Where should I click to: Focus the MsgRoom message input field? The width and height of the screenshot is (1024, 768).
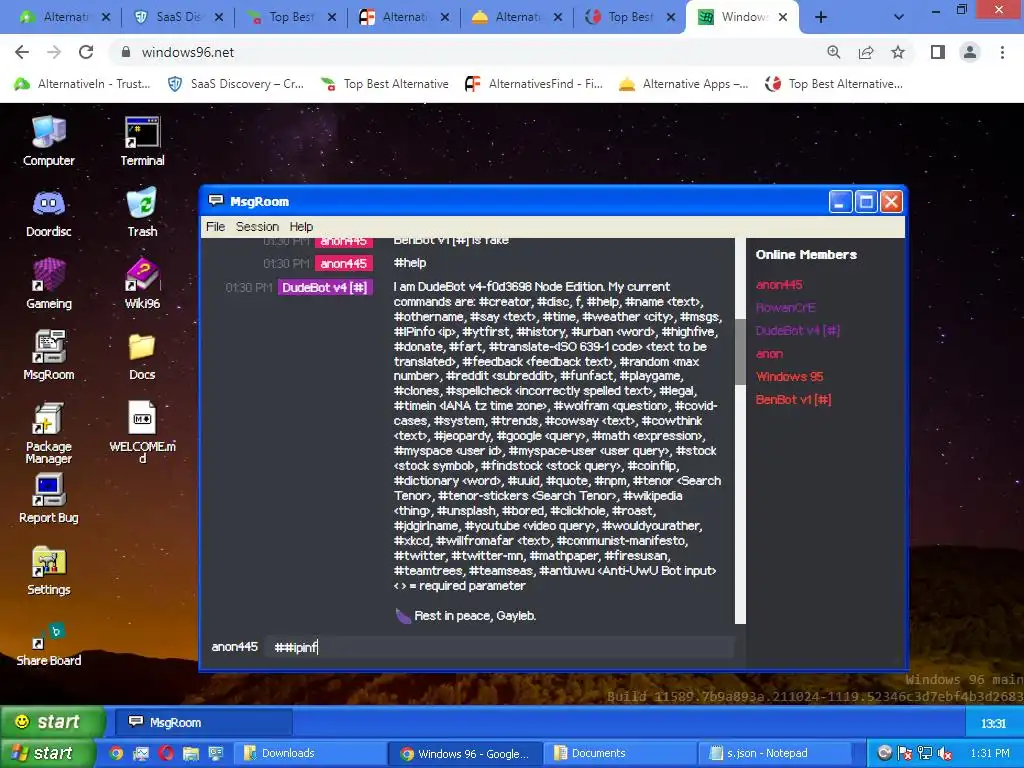coord(500,647)
